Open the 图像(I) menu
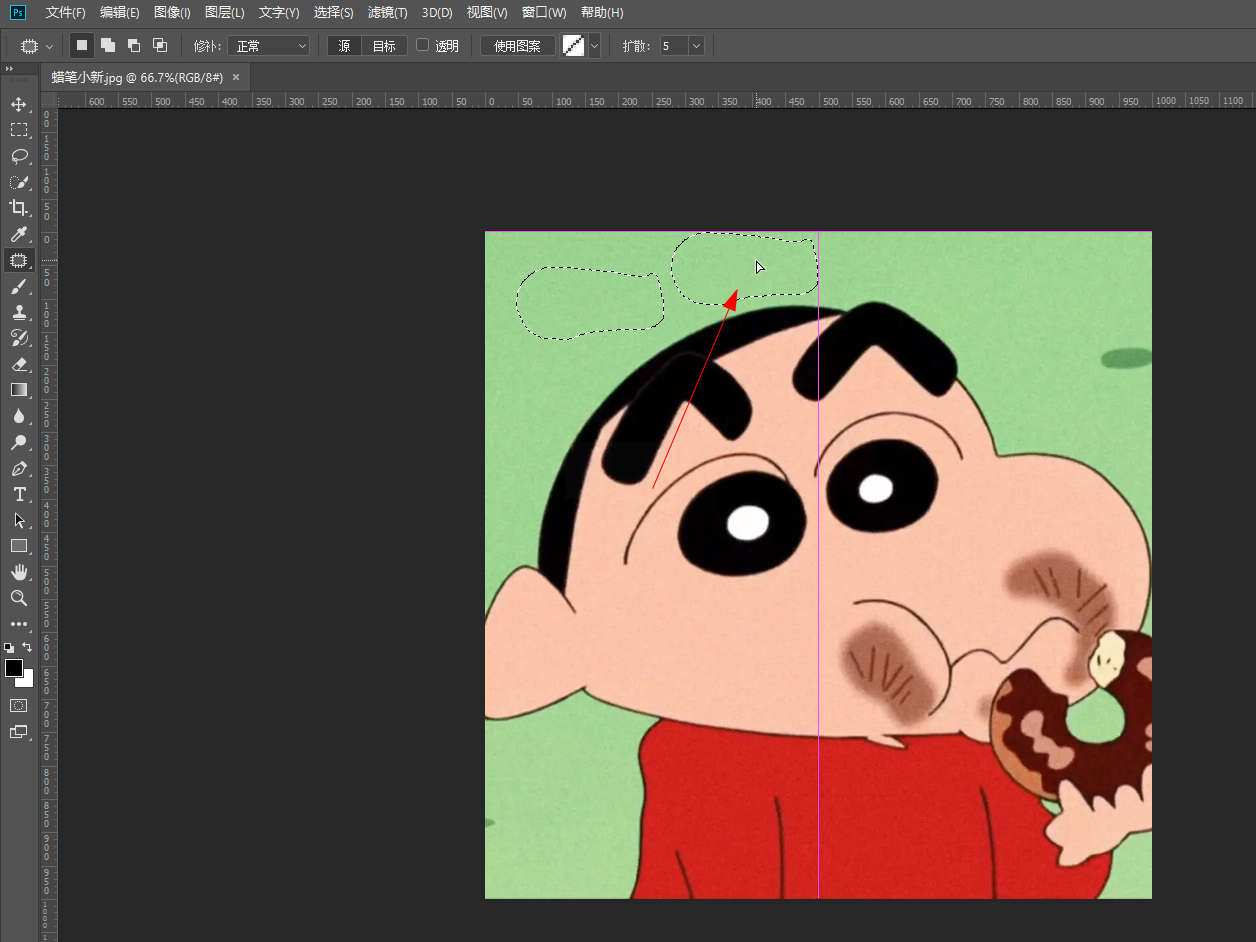Screen dimensions: 1256x942 [172, 12]
